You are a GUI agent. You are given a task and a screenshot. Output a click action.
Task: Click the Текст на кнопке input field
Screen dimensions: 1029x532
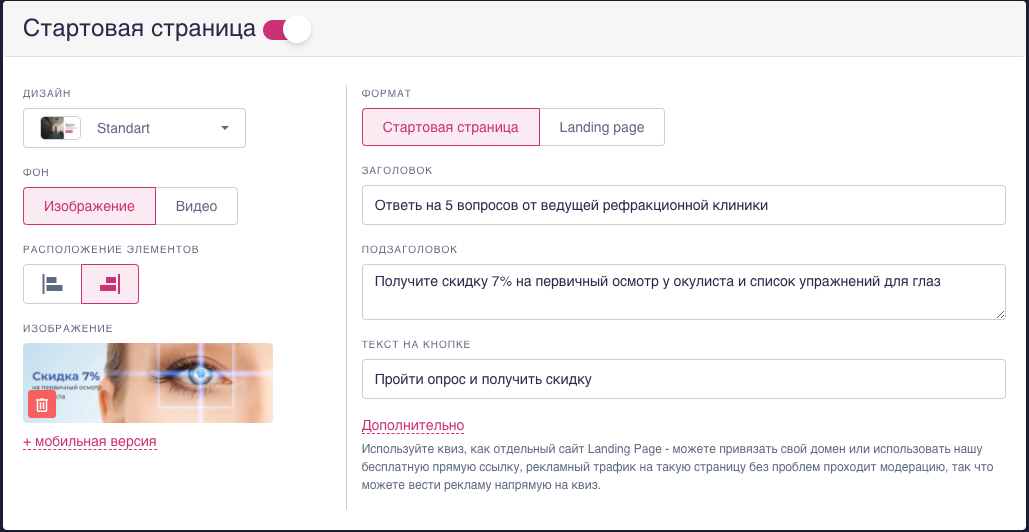click(x=683, y=379)
